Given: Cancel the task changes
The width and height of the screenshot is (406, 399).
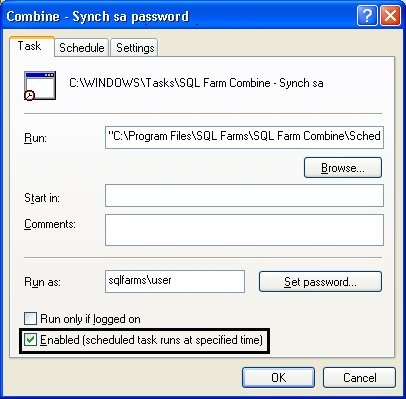Looking at the screenshot, I should [x=359, y=378].
